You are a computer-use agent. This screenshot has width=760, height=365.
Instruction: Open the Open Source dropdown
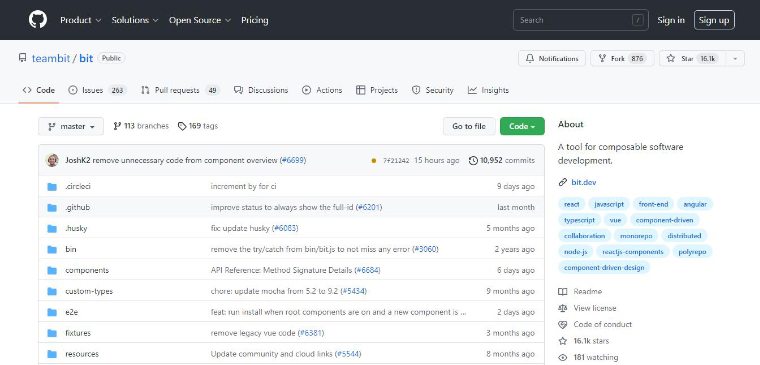200,20
